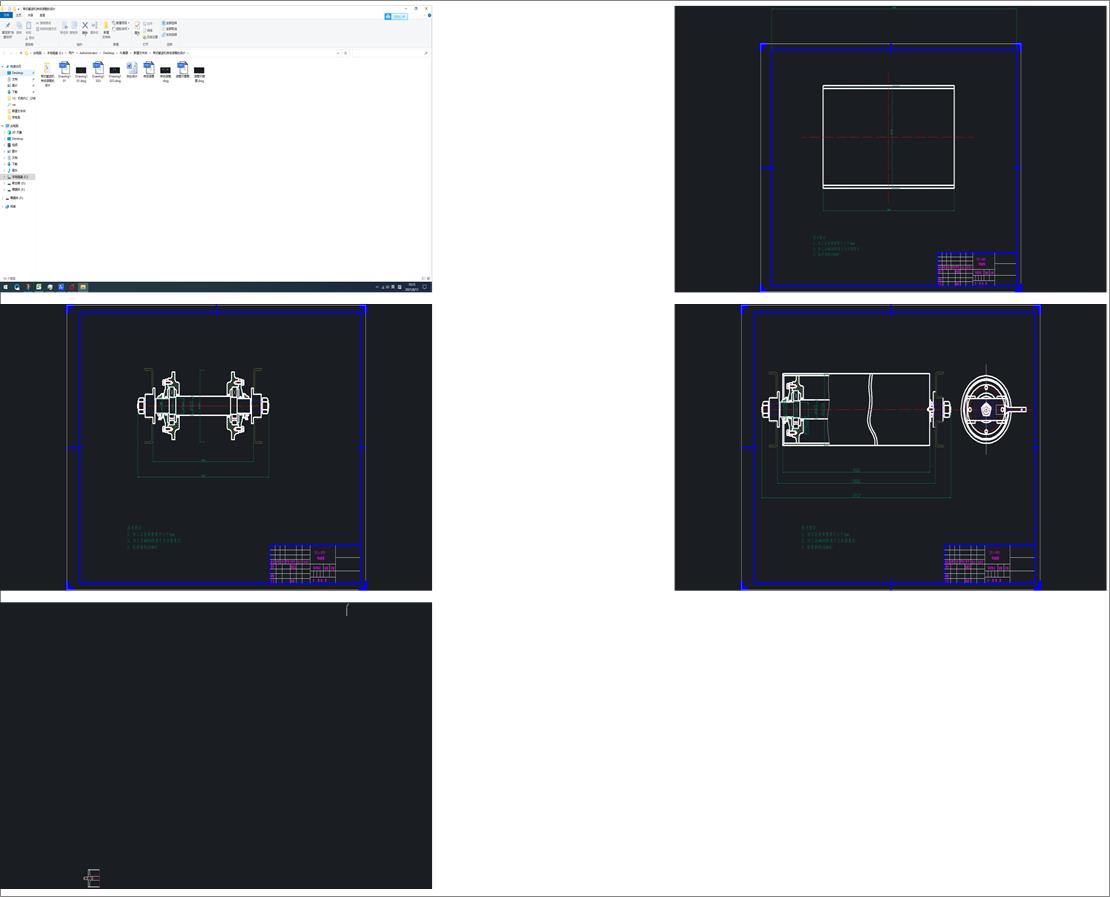Click the Delete X icon in Explorer ribbon
Viewport: 1110px width, 897px height.
pos(85,25)
